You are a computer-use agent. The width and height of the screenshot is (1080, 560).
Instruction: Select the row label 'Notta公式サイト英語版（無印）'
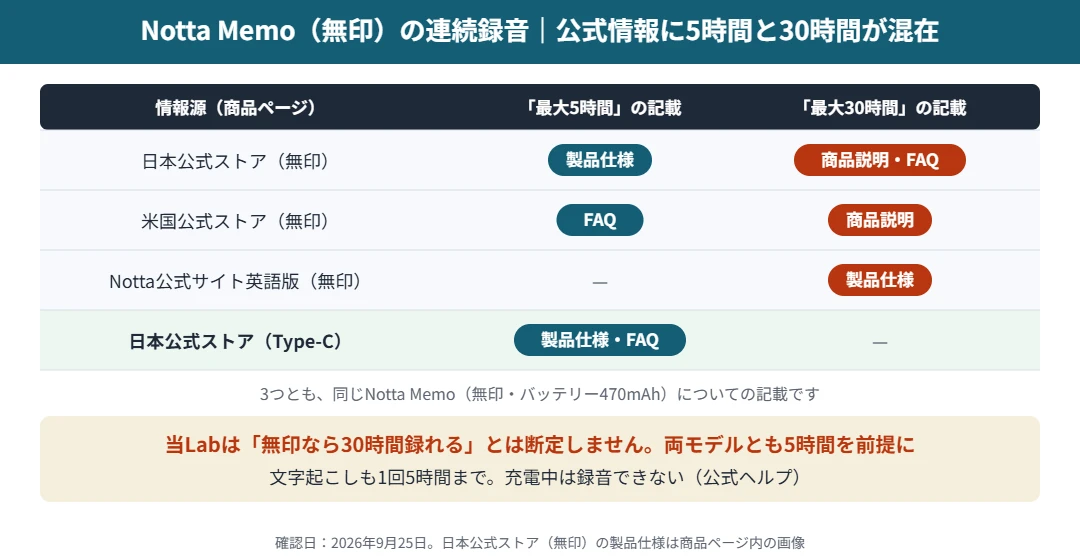(236, 280)
